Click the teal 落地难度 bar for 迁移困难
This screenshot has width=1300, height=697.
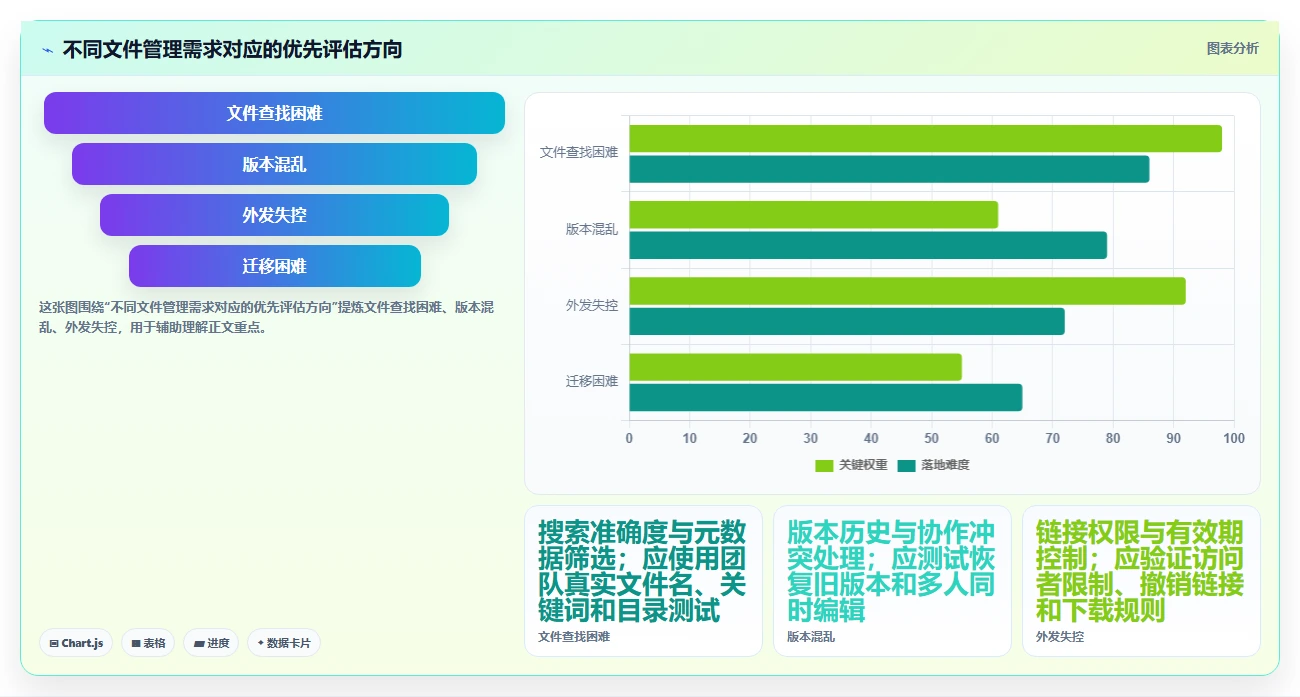825,398
